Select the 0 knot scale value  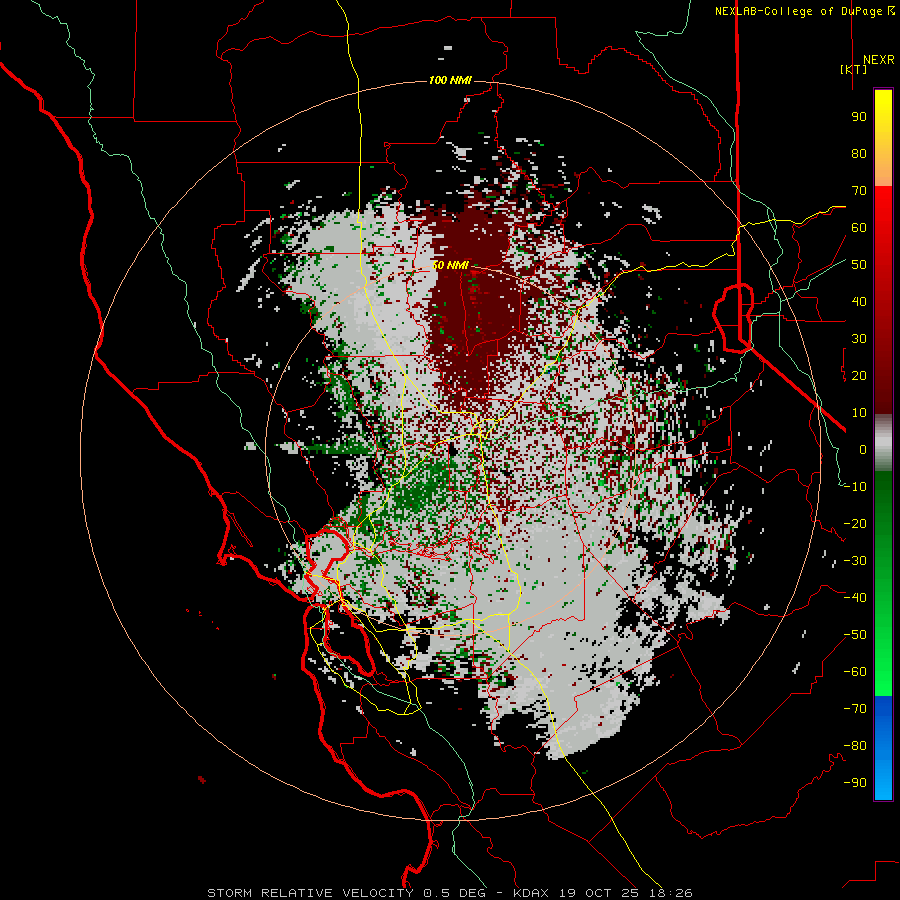click(863, 449)
